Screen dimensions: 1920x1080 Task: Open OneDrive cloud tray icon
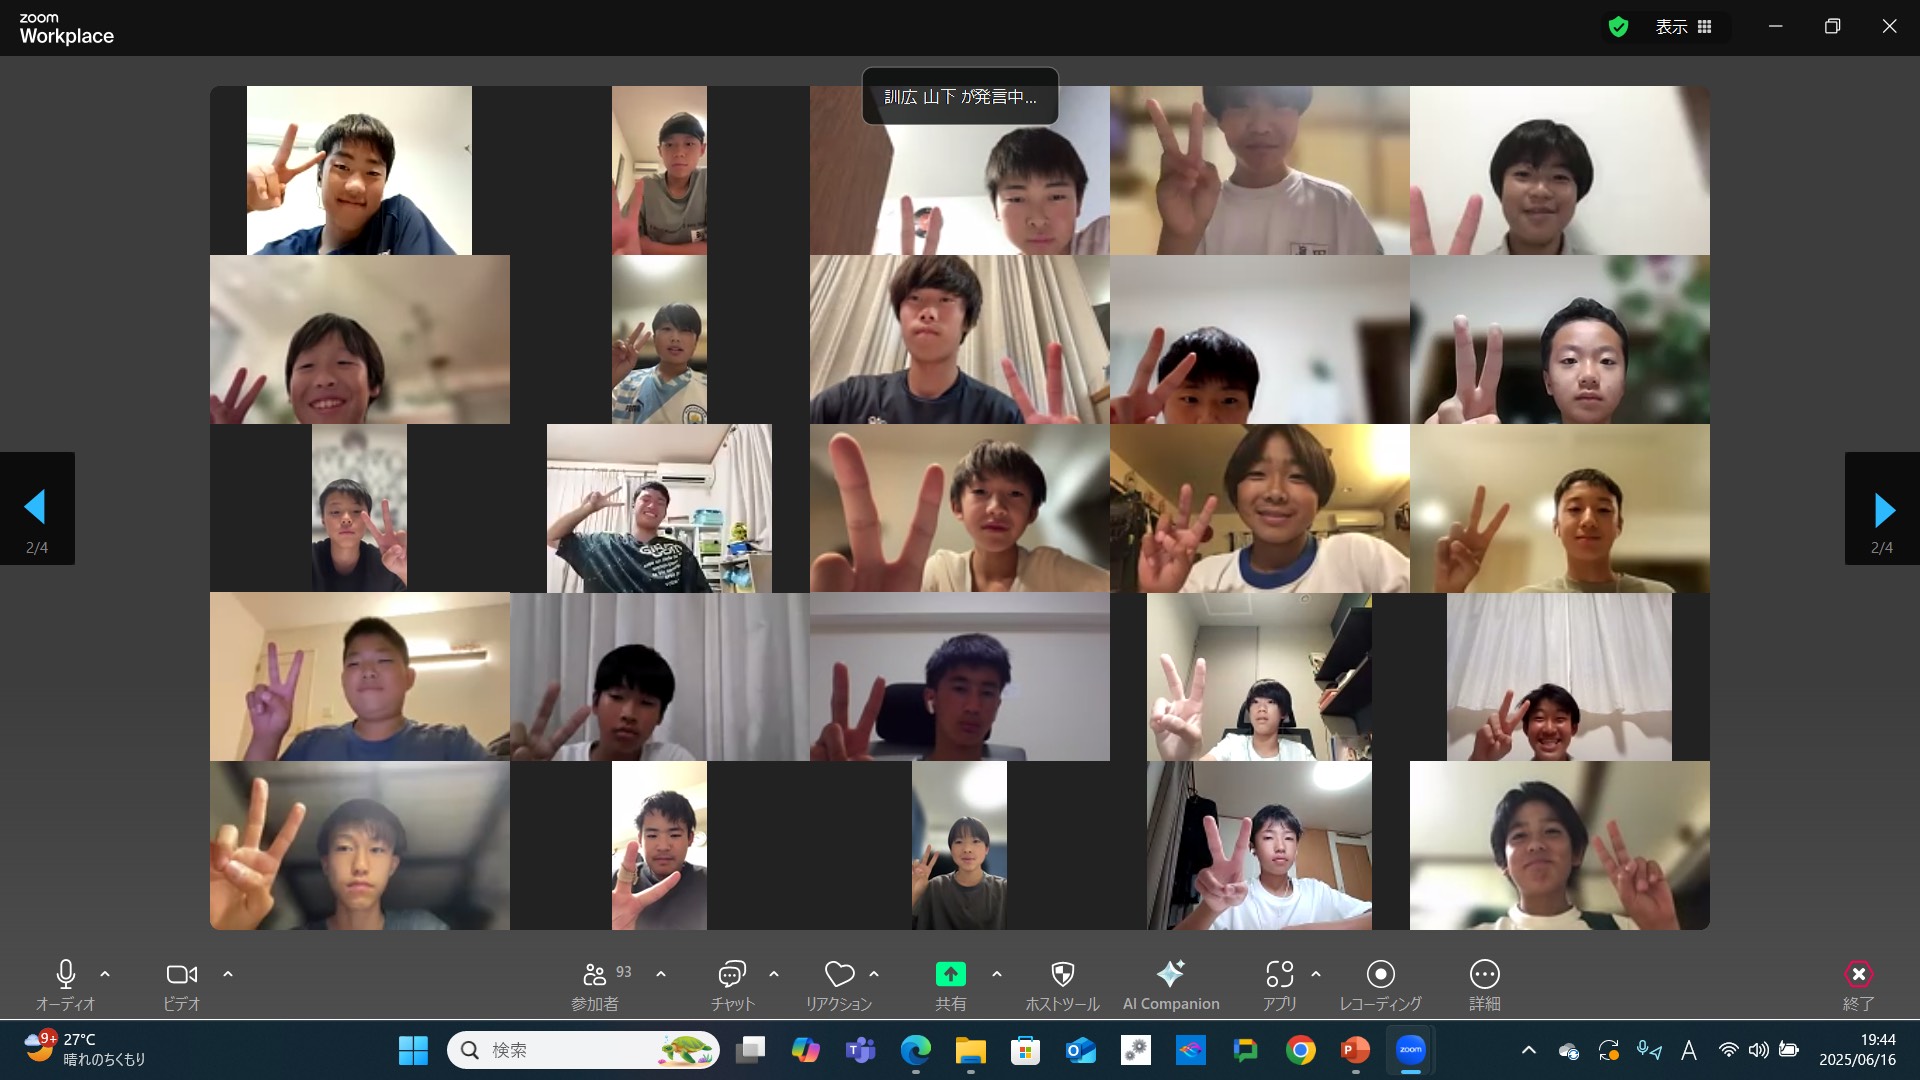tap(1568, 1050)
